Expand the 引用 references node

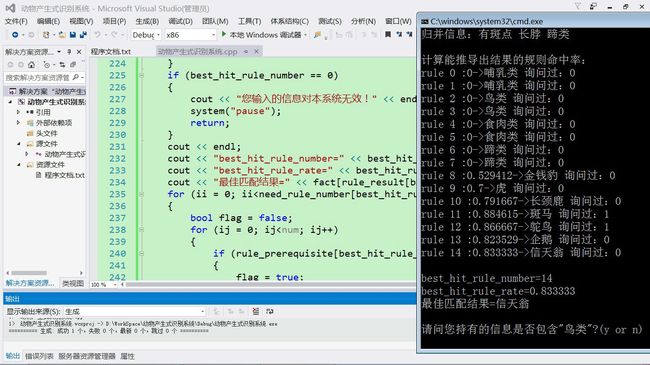click(x=18, y=112)
